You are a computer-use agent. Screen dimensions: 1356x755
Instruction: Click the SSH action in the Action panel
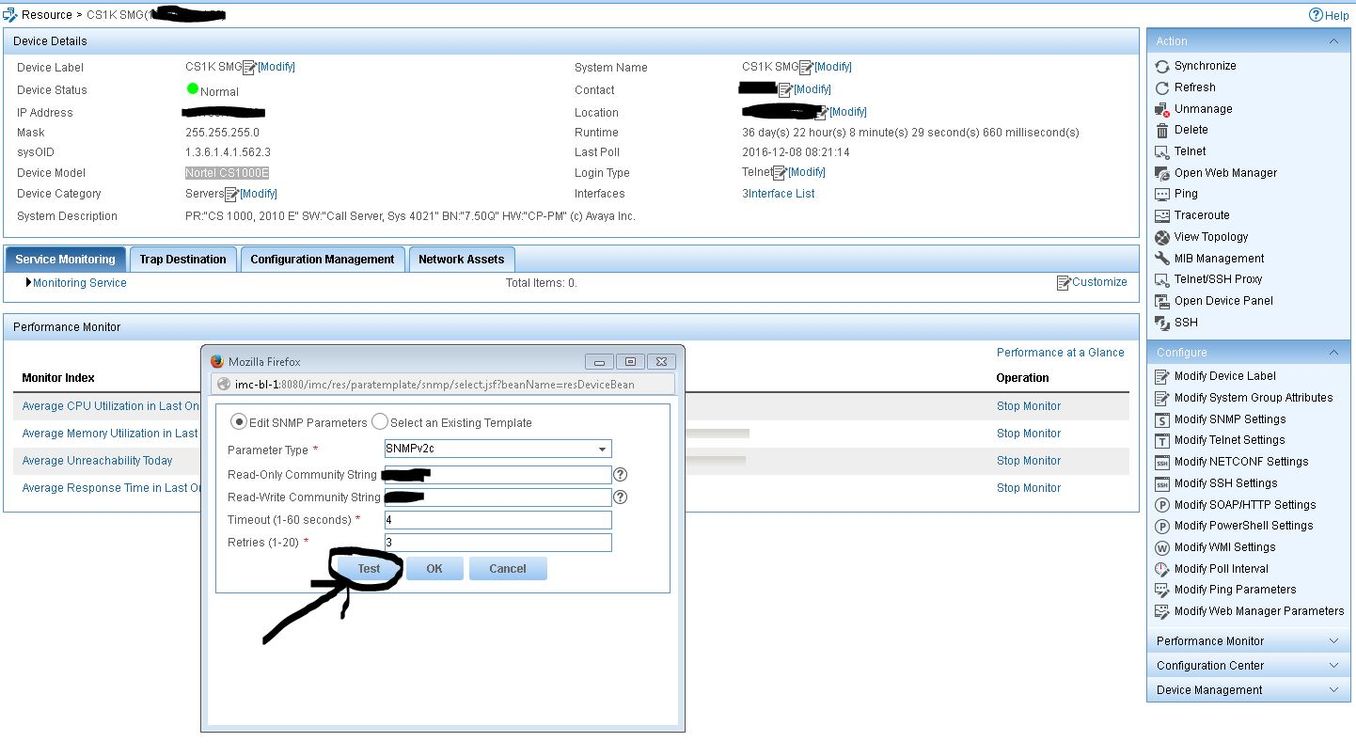(x=1186, y=323)
